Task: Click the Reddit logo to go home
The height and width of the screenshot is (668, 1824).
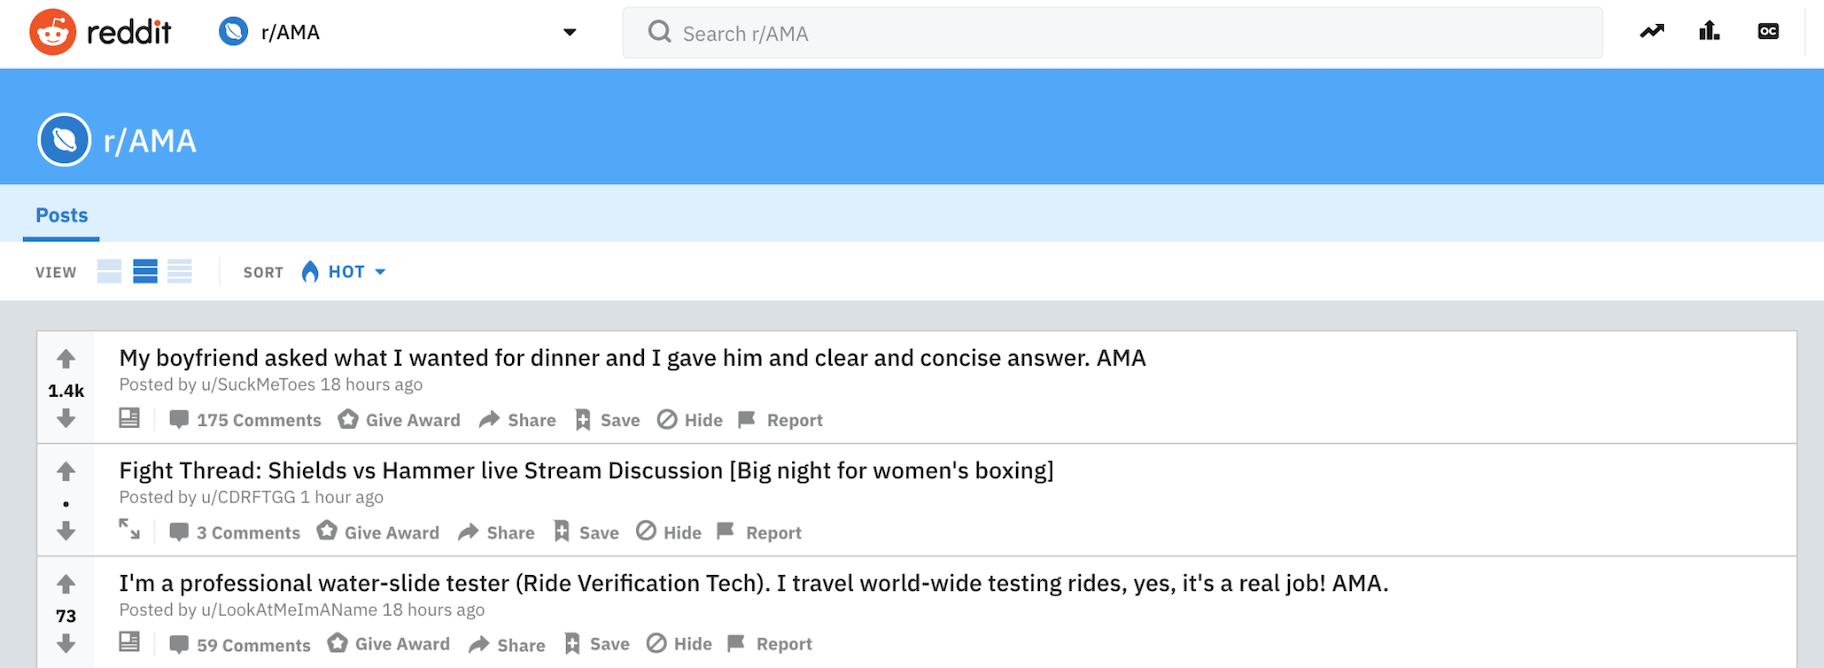Action: coord(100,33)
